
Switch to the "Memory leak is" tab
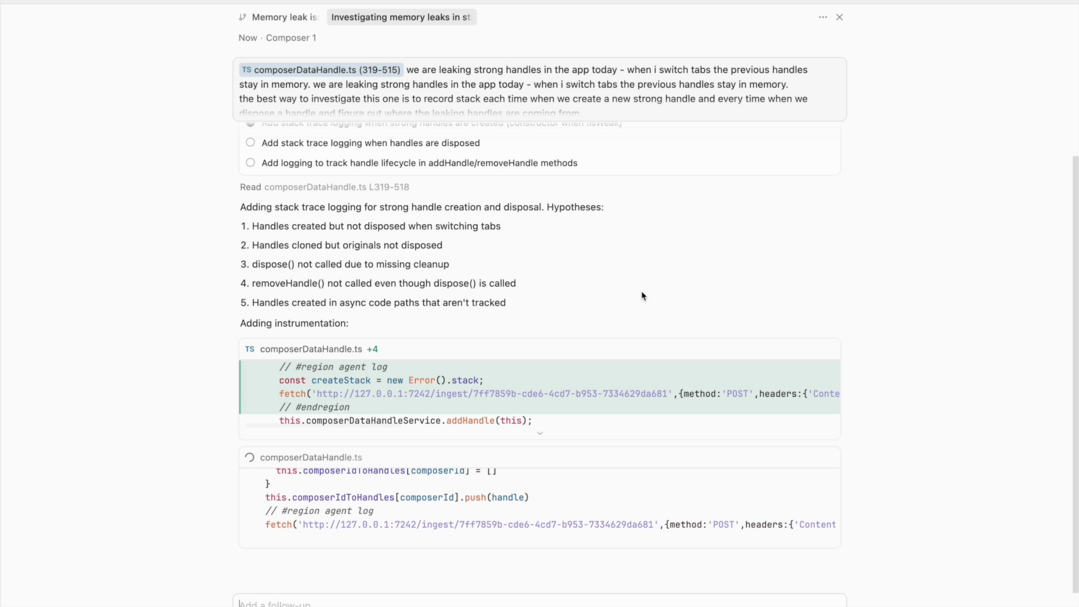[x=284, y=17]
